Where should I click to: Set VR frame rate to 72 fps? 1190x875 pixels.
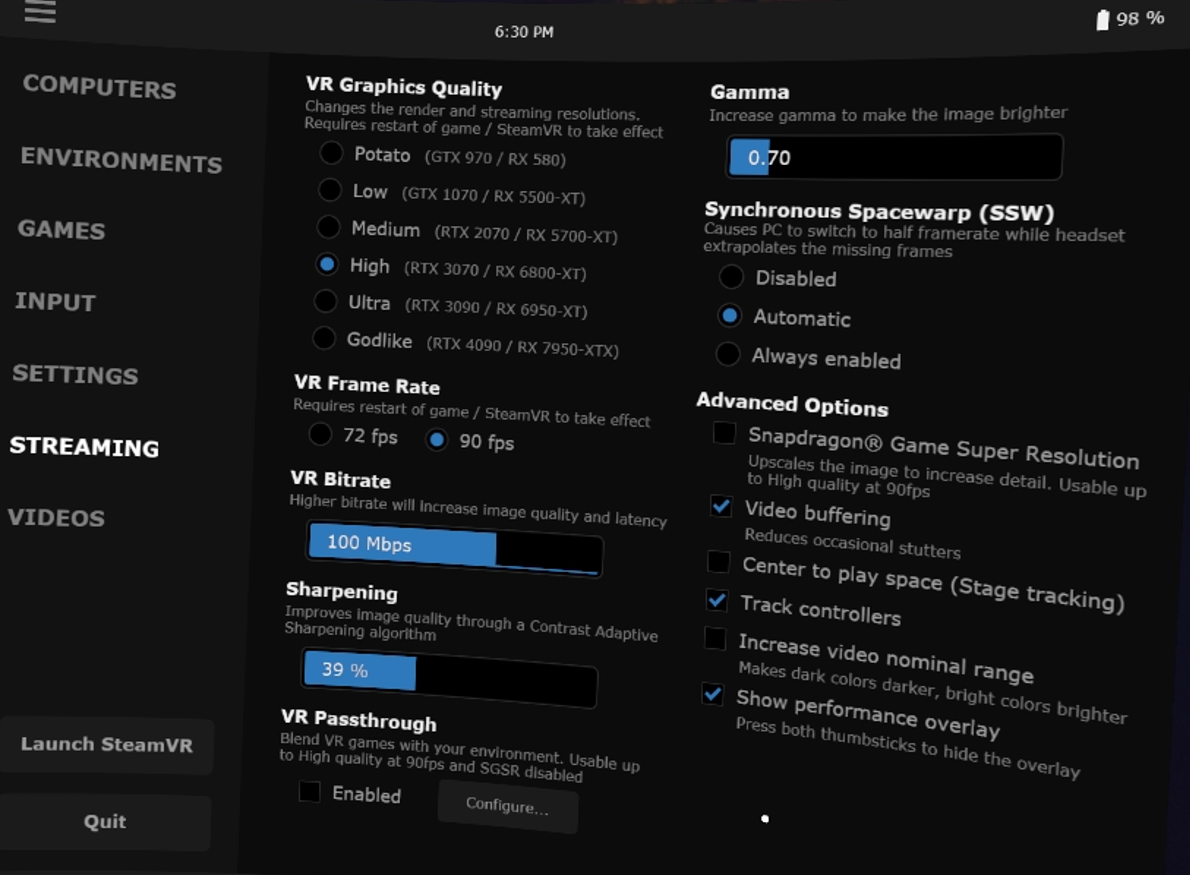(321, 434)
